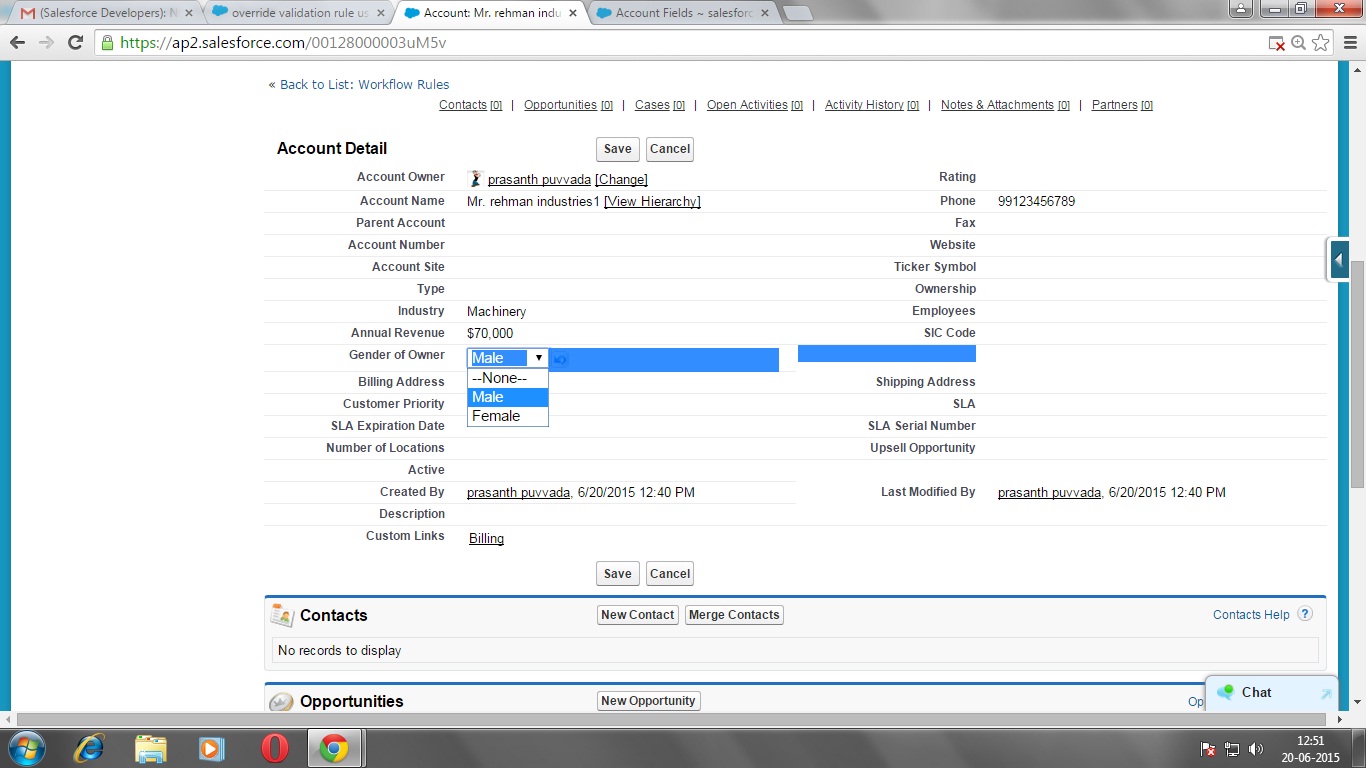Screen dimensions: 1366x768
Task: Jump to Notes & Attachments list
Action: [1005, 105]
